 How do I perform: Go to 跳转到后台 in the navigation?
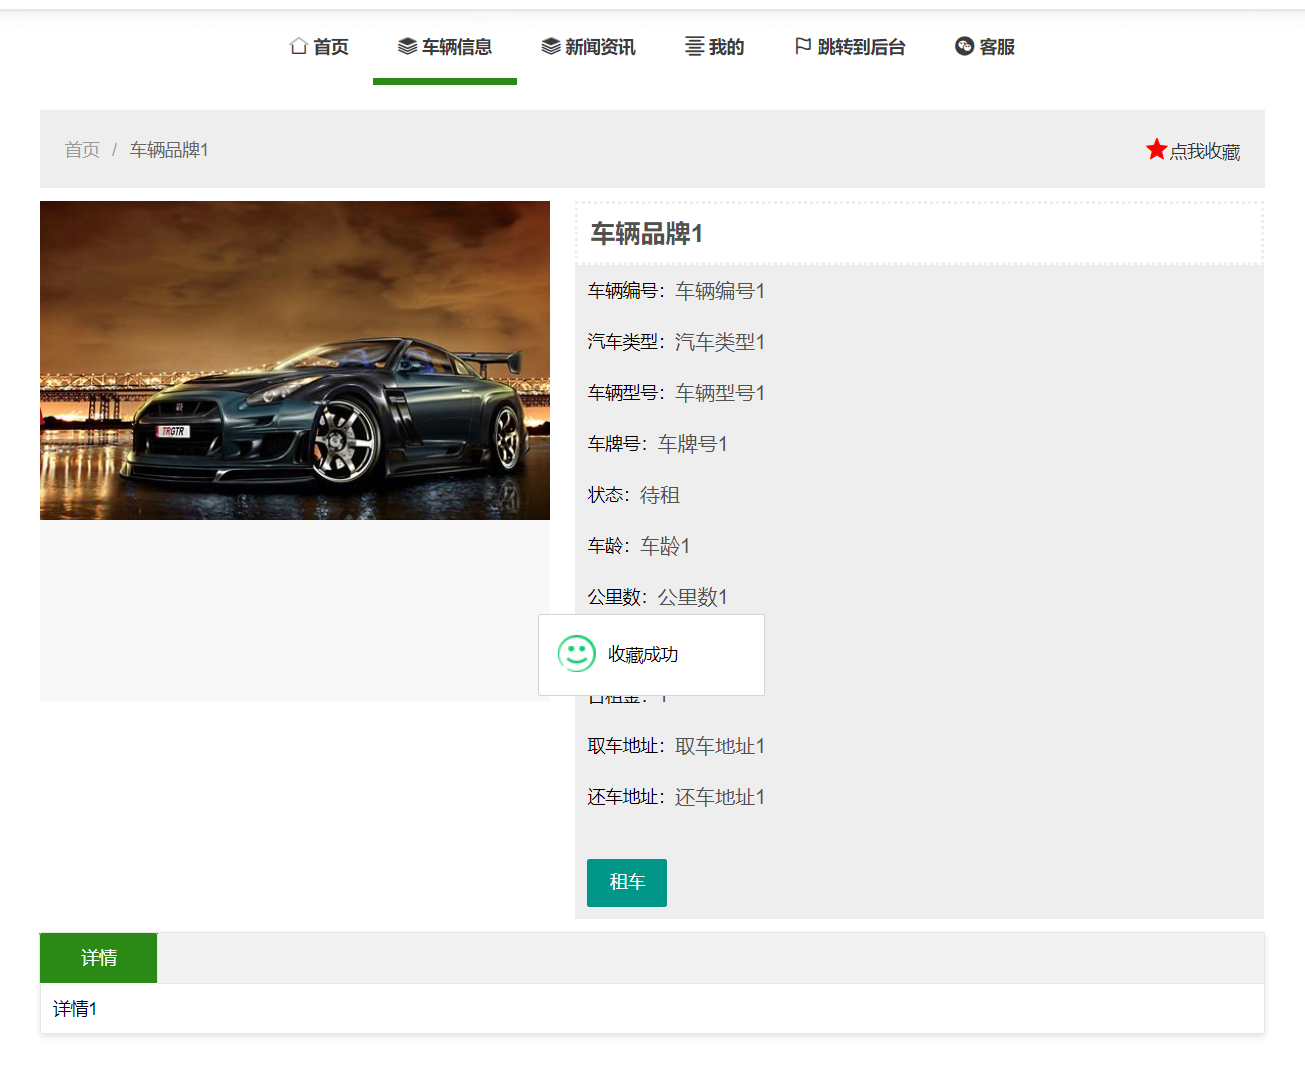[850, 47]
